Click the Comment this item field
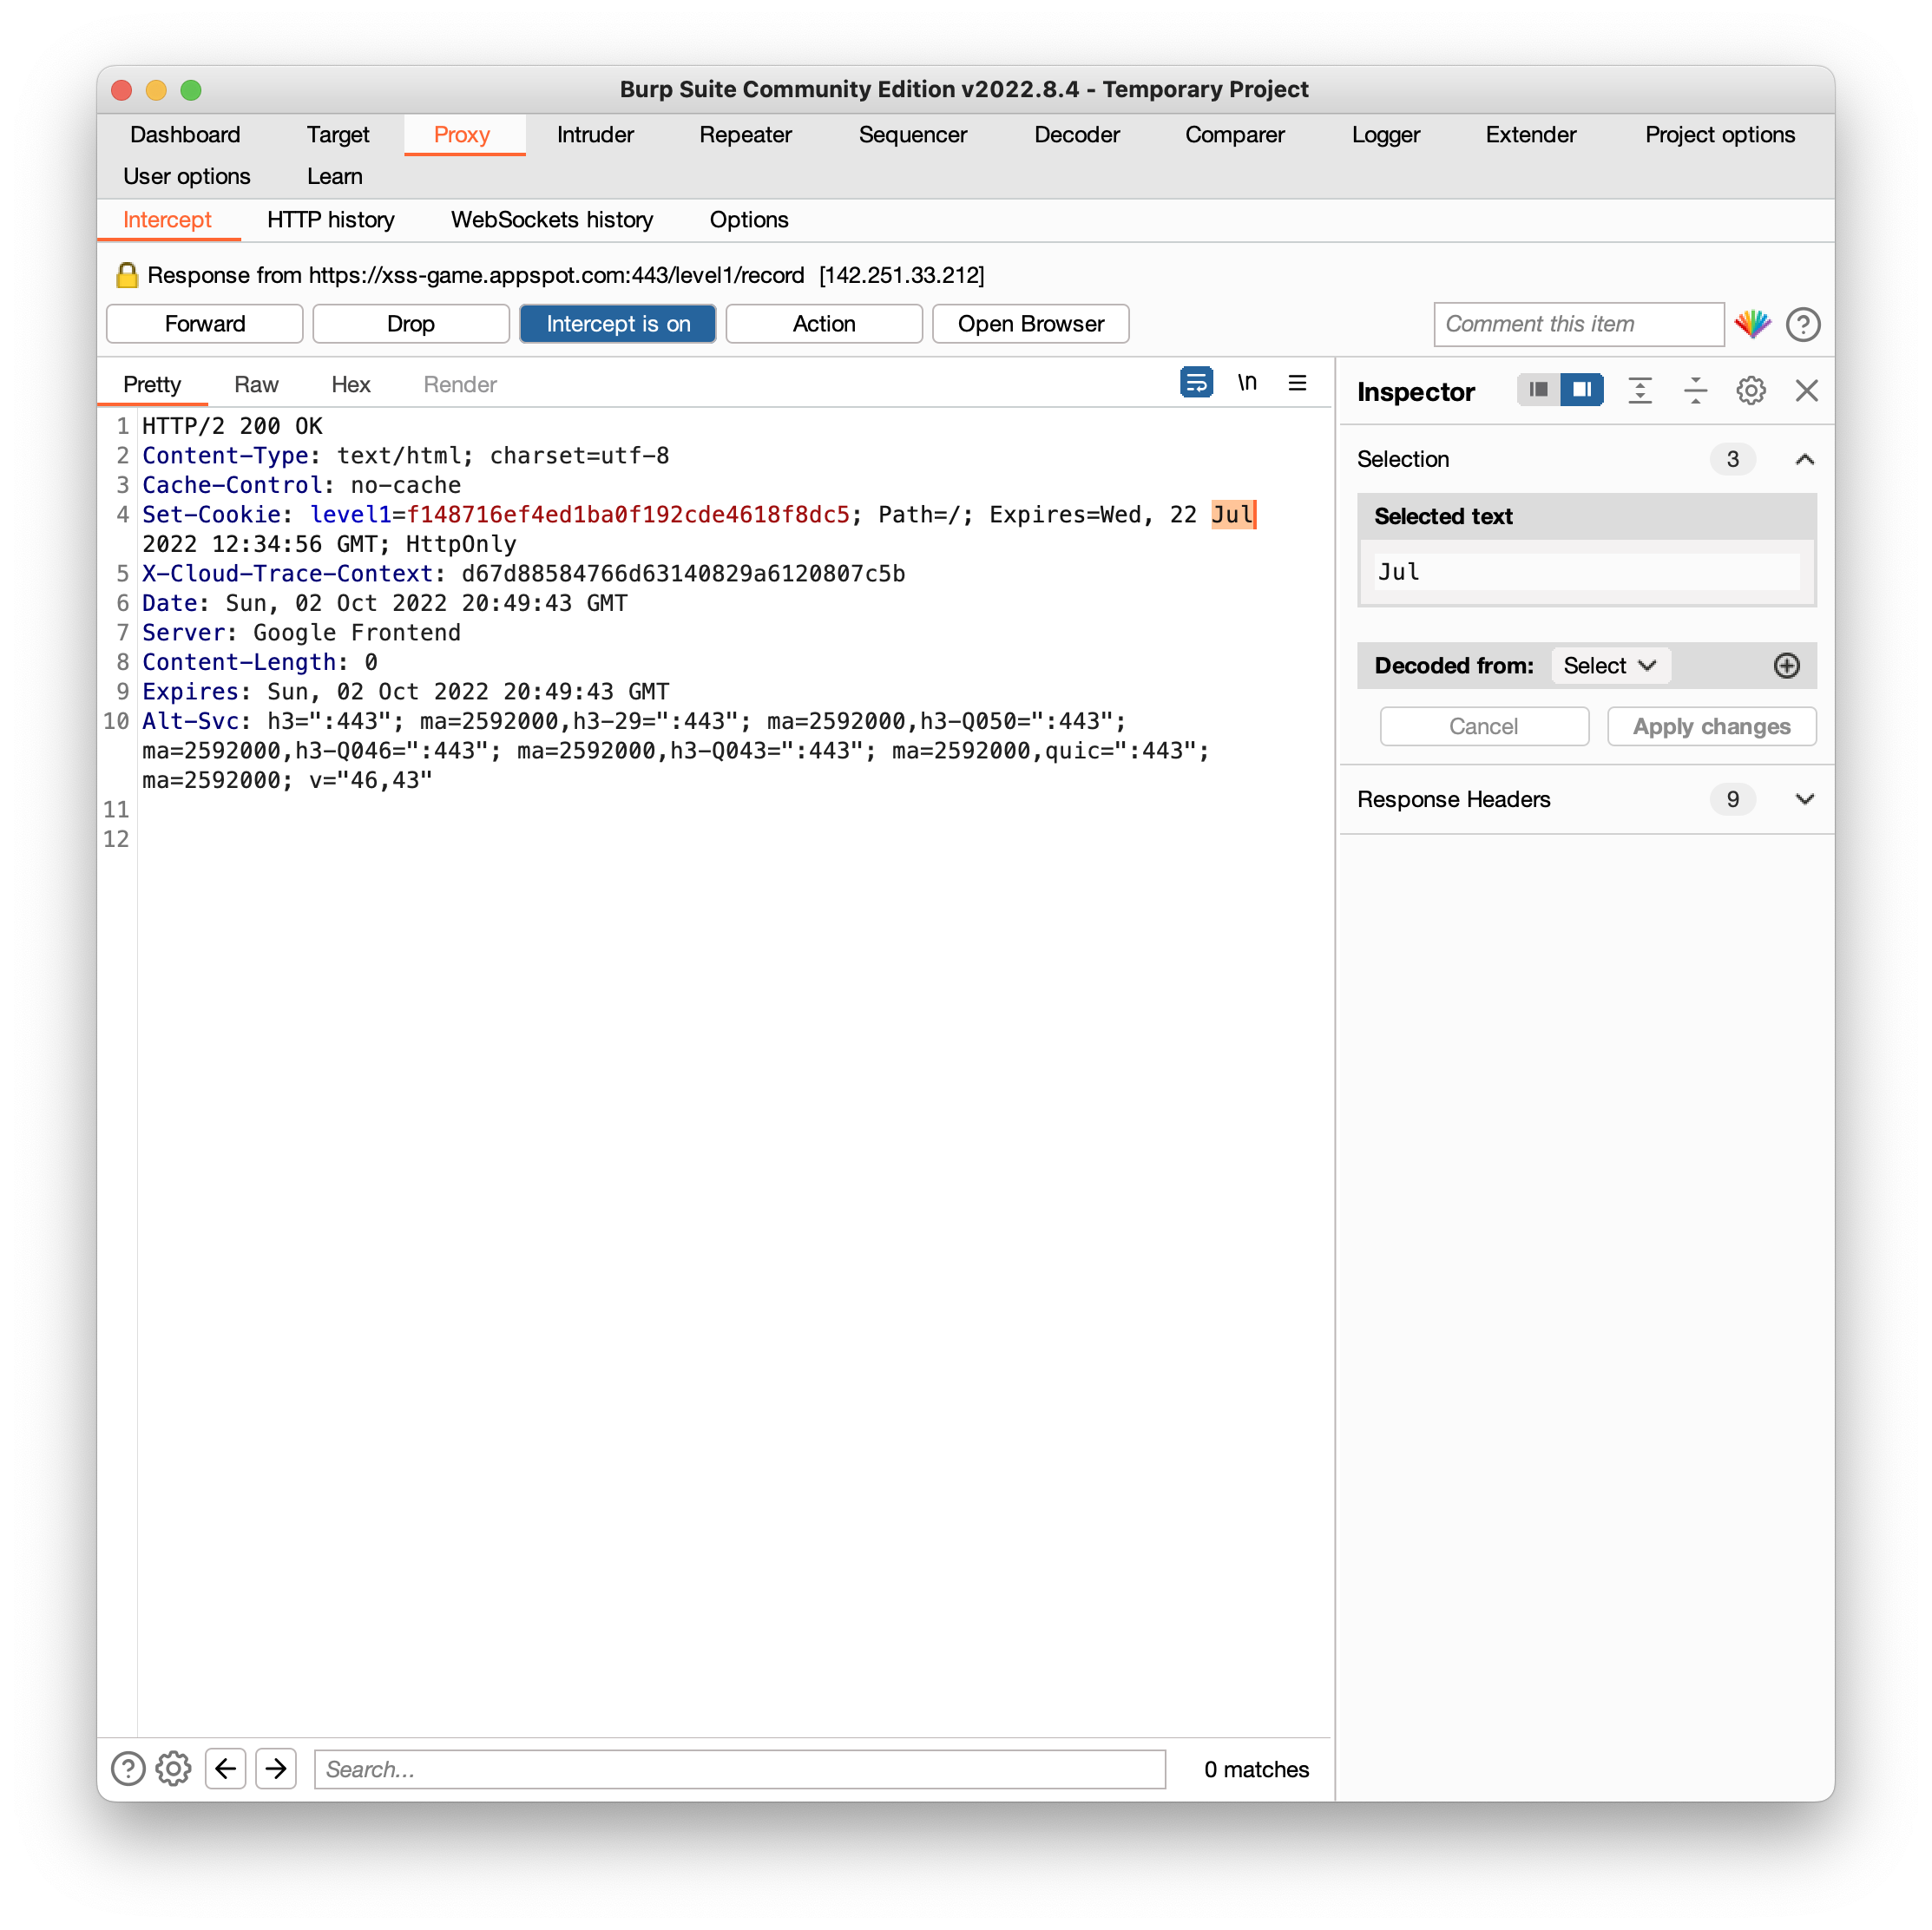The image size is (1932, 1930). point(1578,324)
